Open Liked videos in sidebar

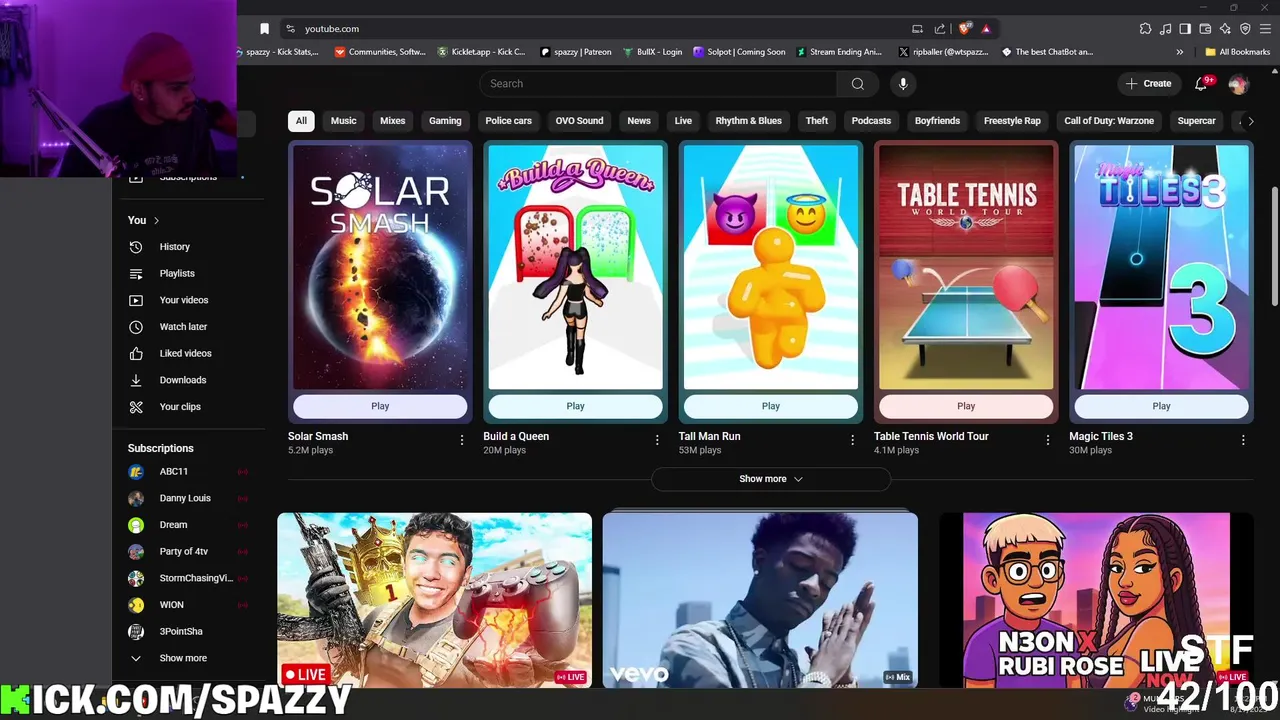185,353
